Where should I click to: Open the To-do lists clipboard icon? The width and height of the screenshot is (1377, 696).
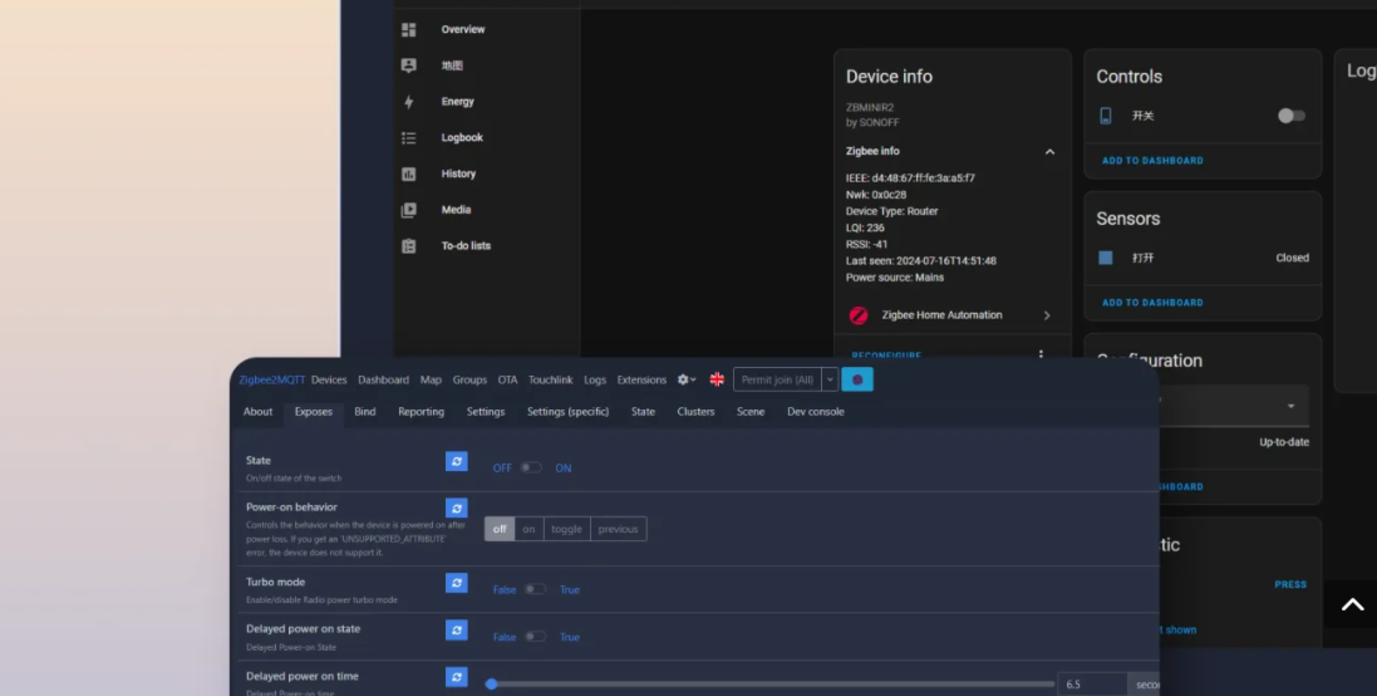pos(408,246)
